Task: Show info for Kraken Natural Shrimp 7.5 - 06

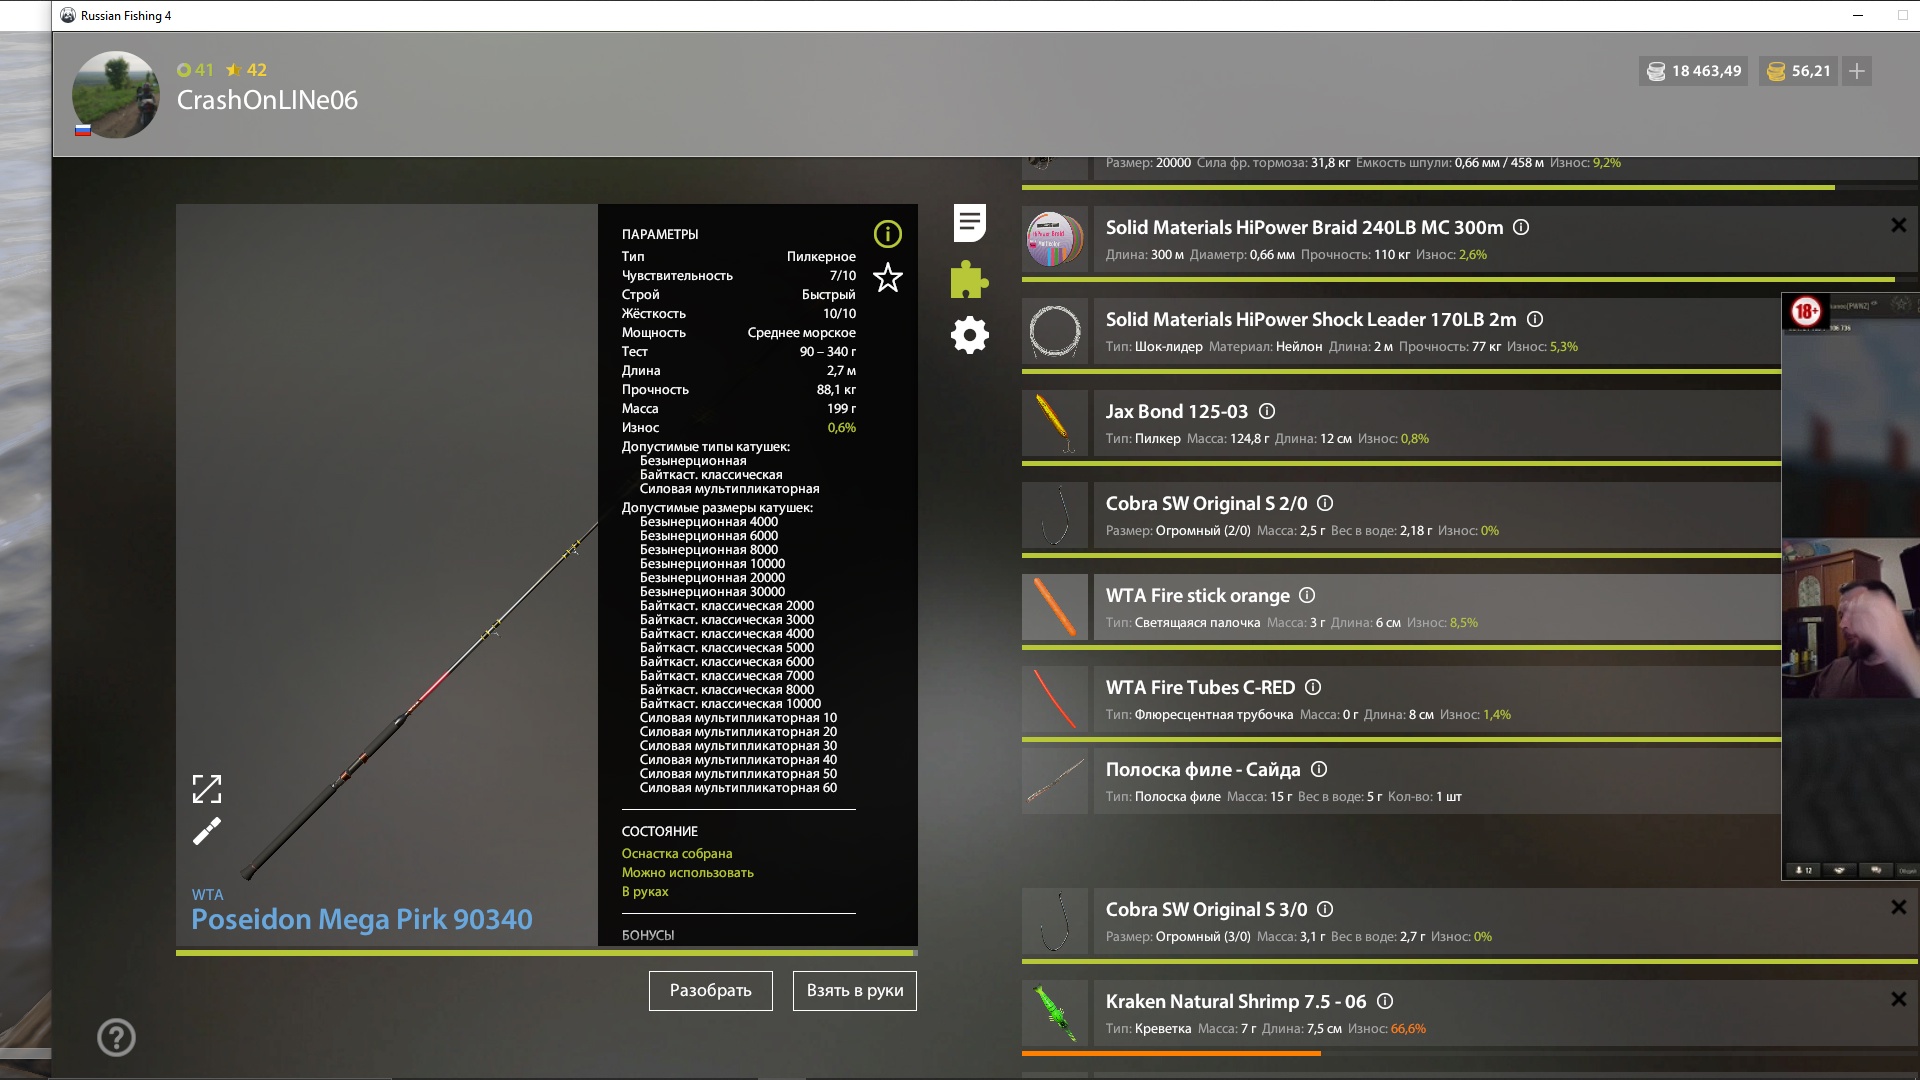Action: tap(1385, 1001)
